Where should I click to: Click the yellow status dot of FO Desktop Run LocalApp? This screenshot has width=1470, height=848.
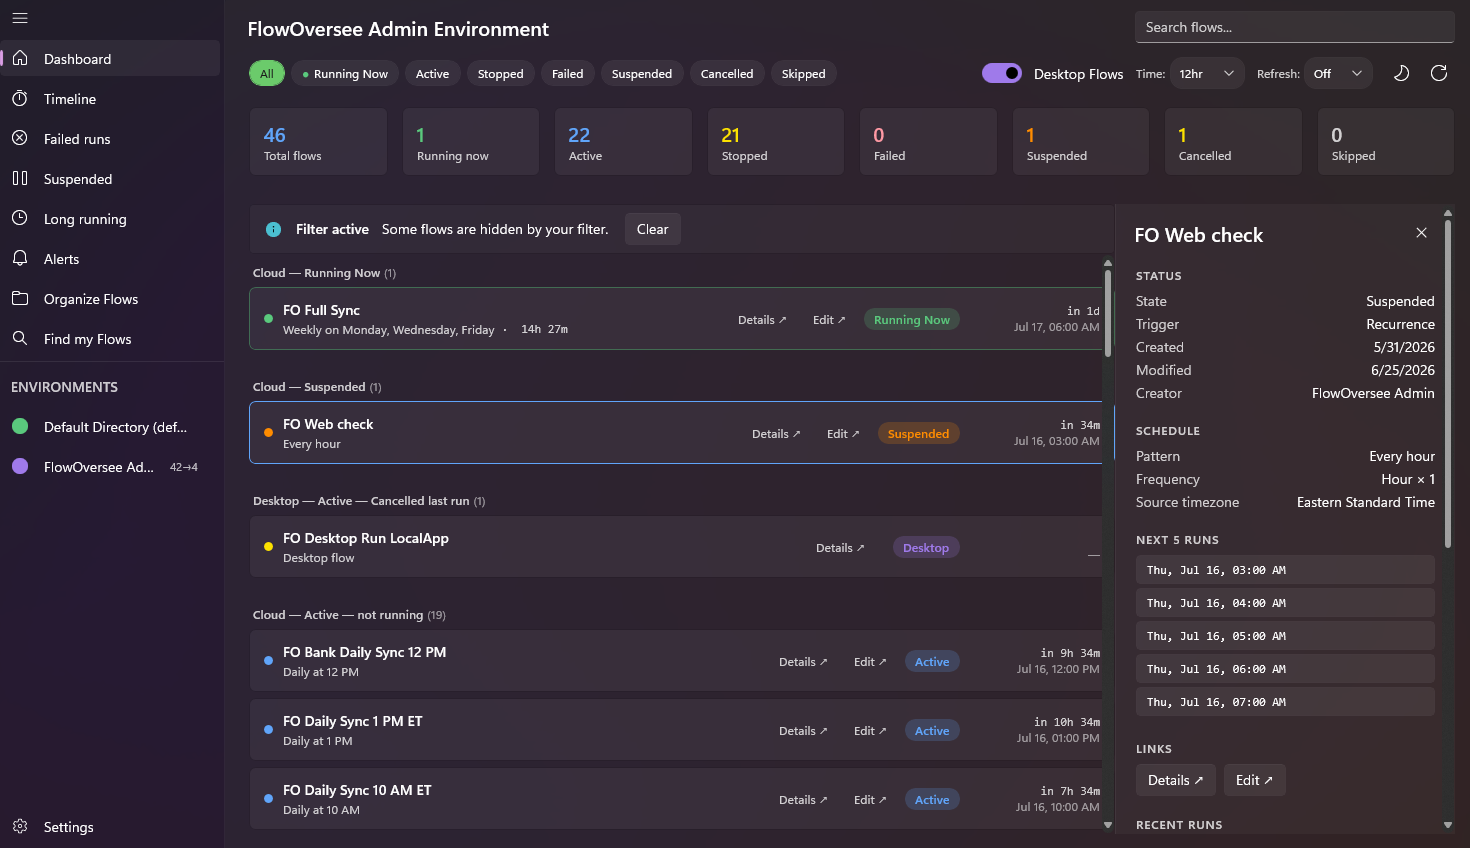tap(268, 546)
